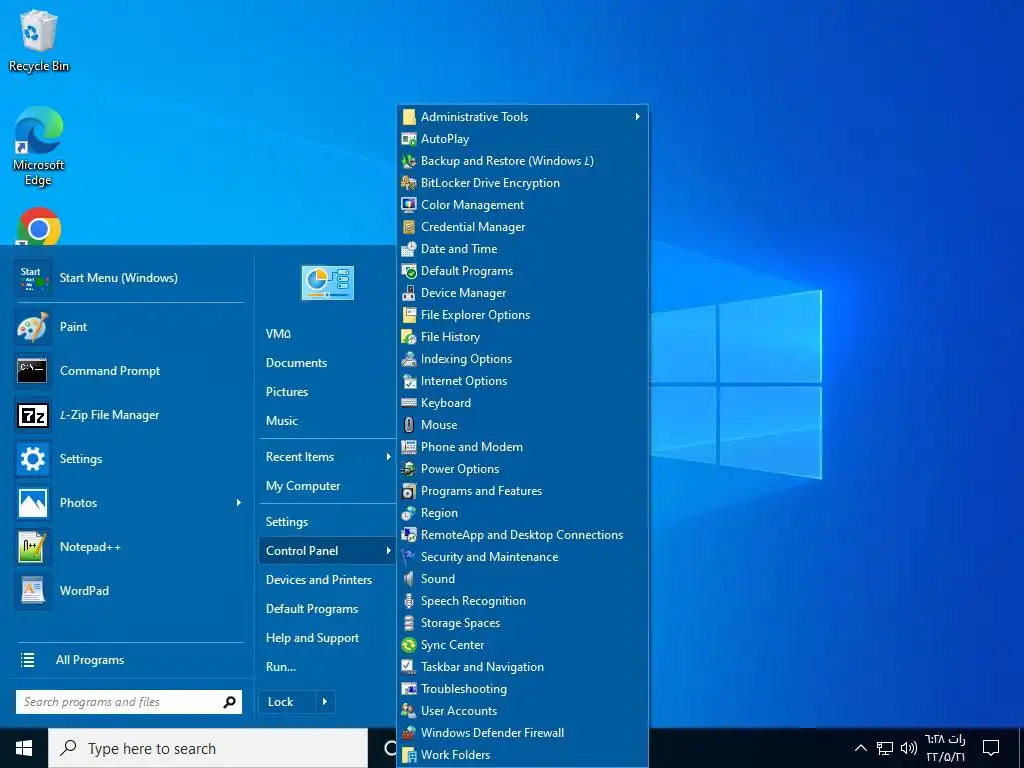Open the Date and Time icon
Image resolution: width=1024 pixels, height=768 pixels.
(x=409, y=249)
